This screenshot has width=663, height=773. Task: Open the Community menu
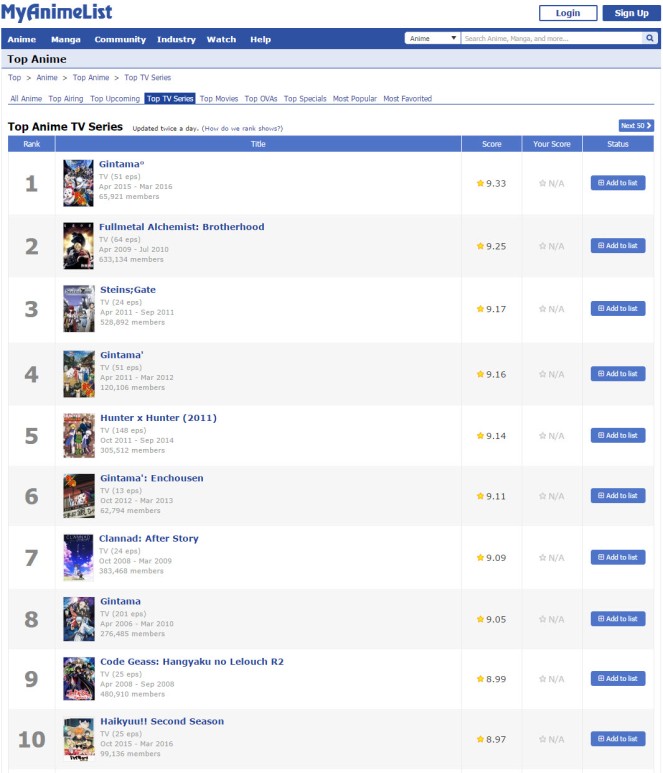120,39
